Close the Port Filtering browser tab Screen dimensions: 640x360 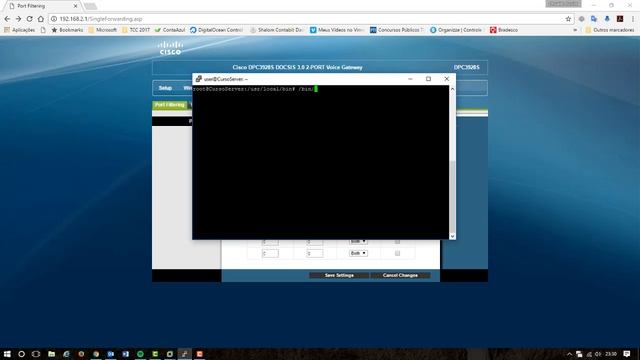[x=75, y=6]
